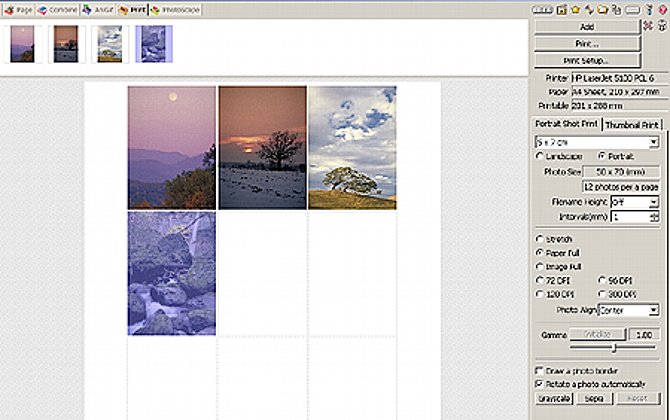The height and width of the screenshot is (420, 670).
Task: Open the Filename Height dropdown
Action: pos(653,202)
